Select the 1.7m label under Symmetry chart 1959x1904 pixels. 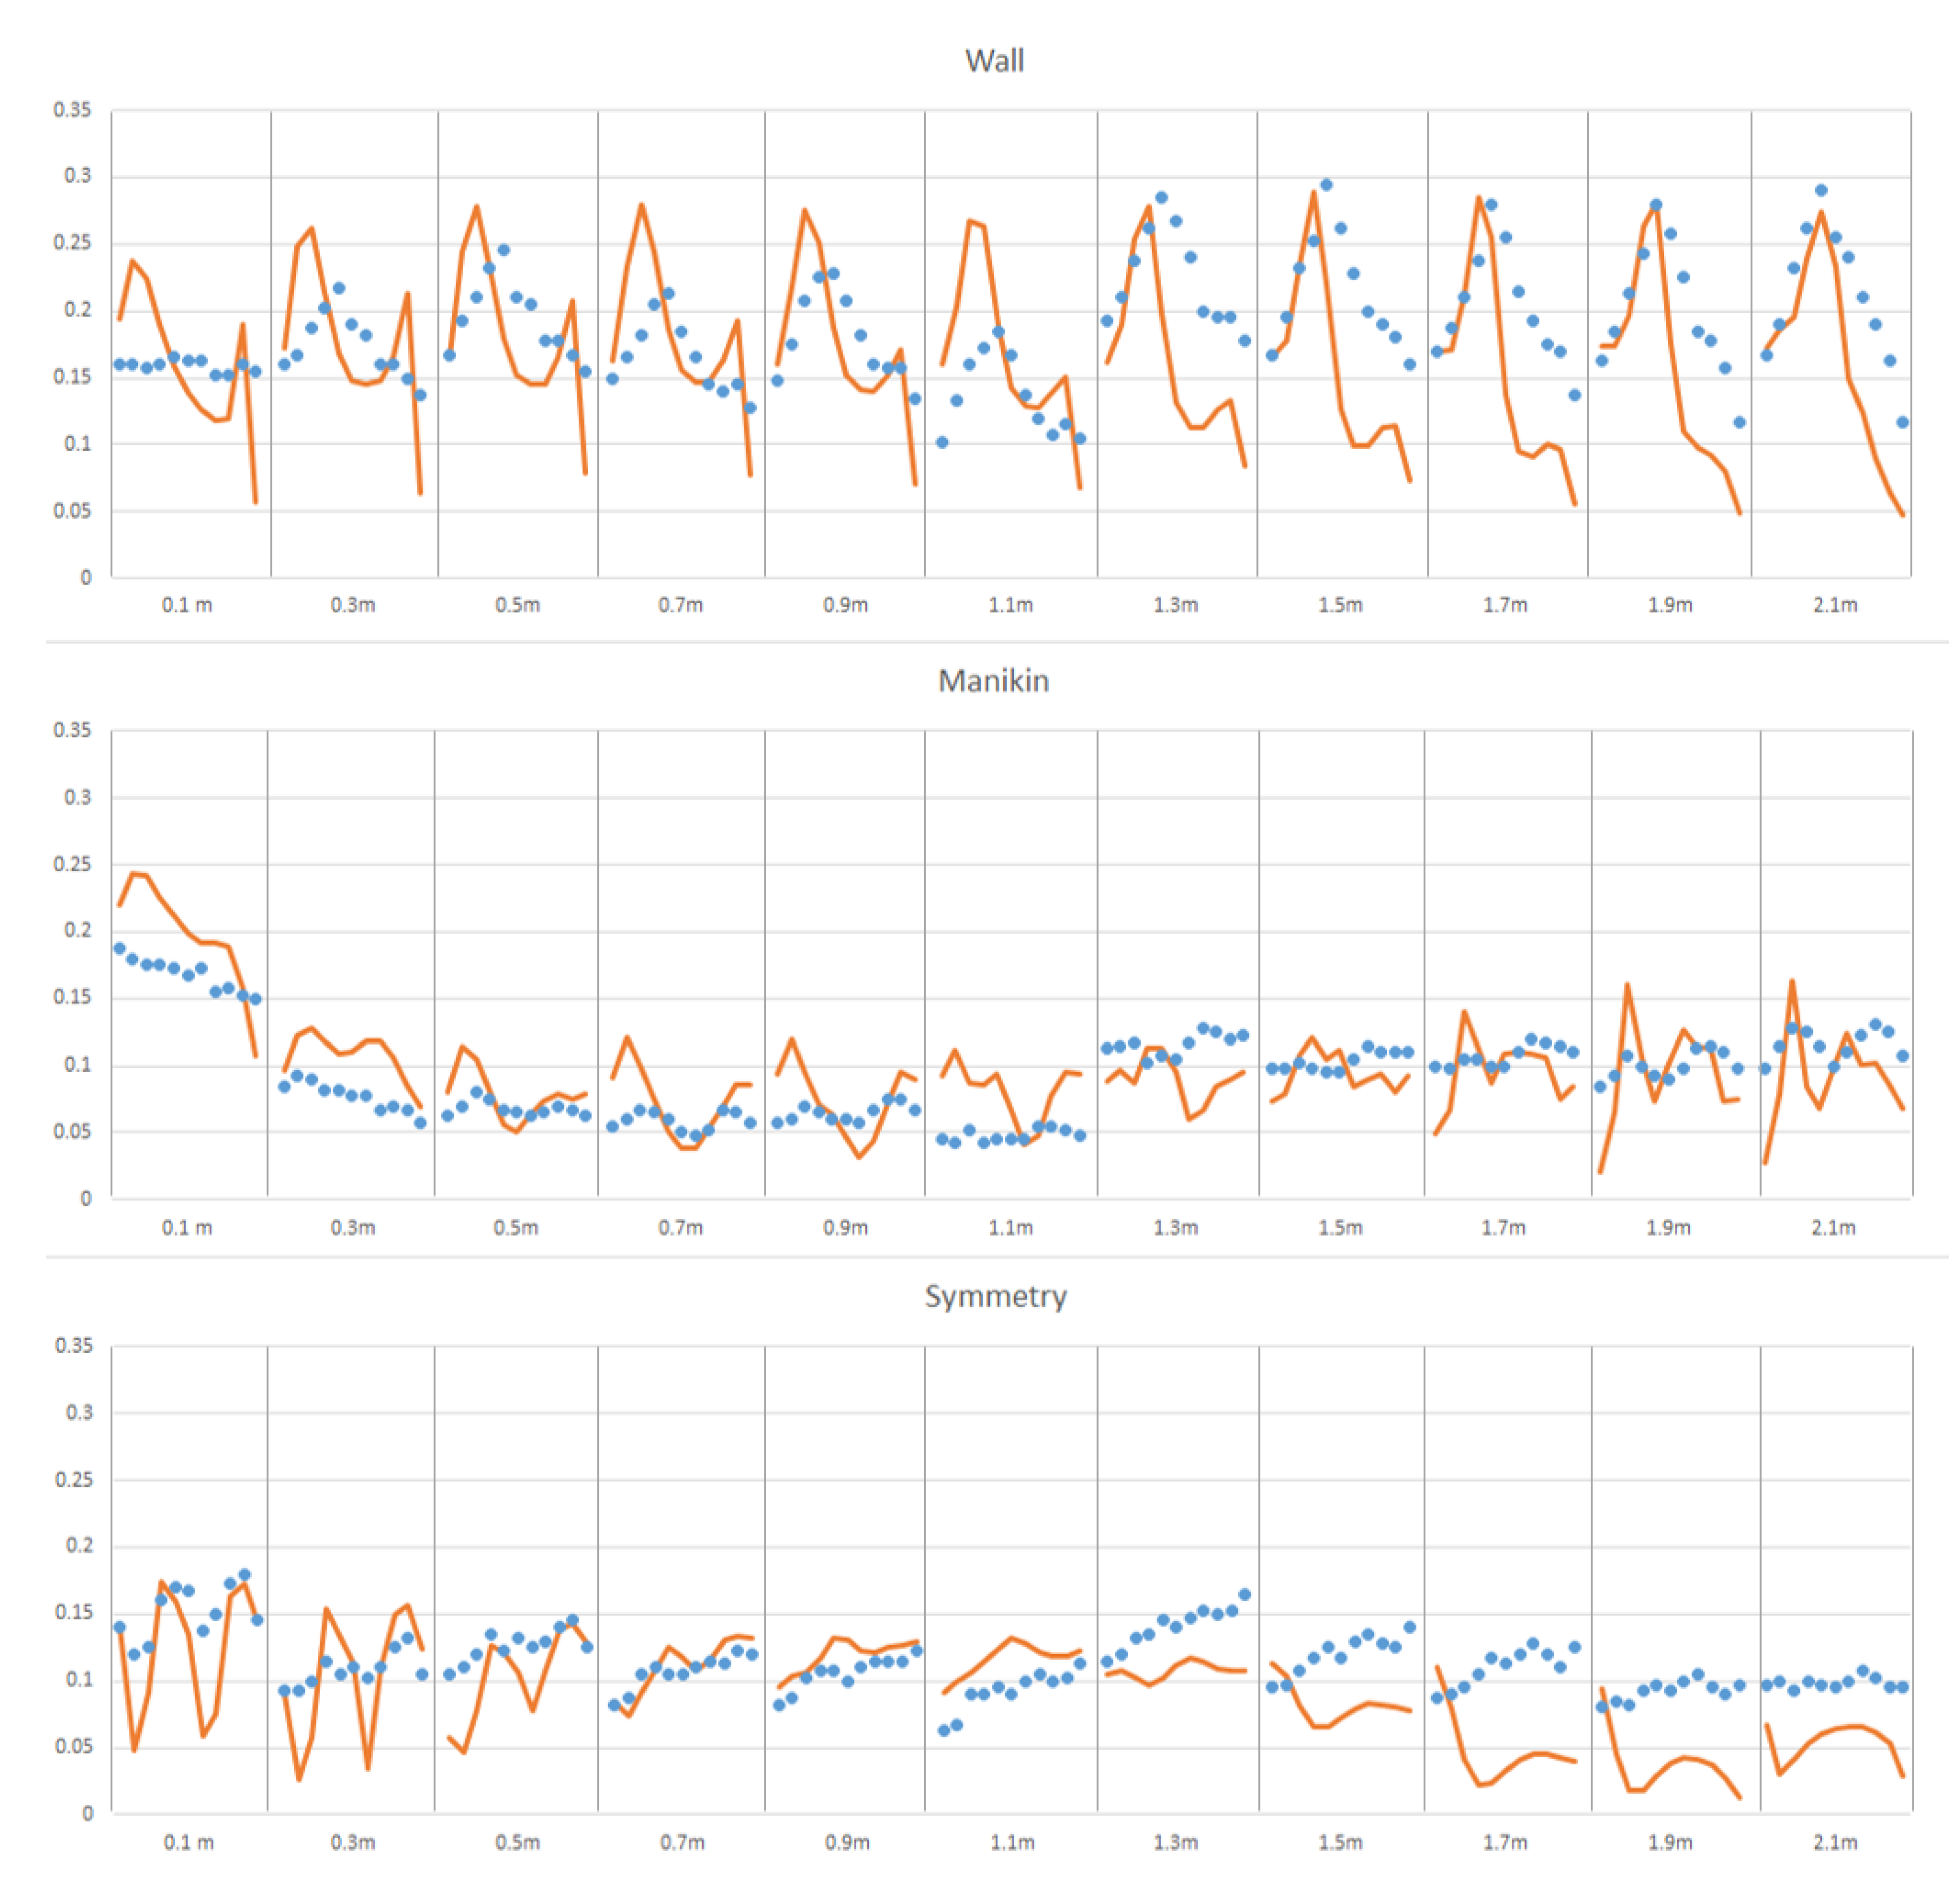click(1504, 1842)
